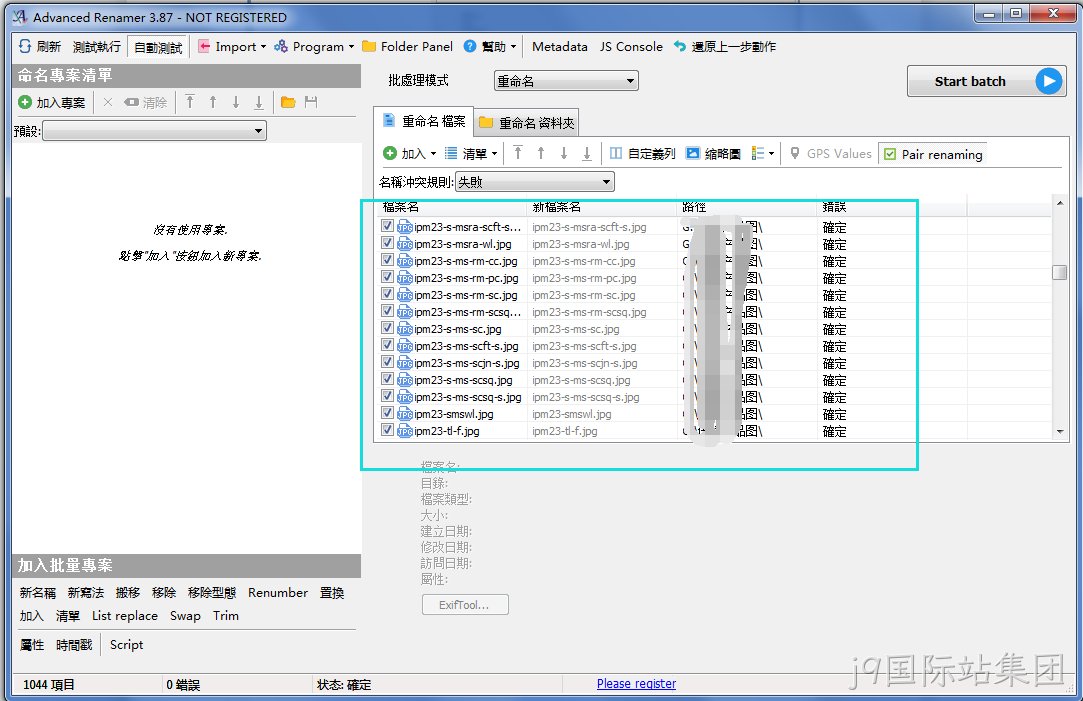
Task: Click the refresh icon in the toolbar
Action: point(25,46)
